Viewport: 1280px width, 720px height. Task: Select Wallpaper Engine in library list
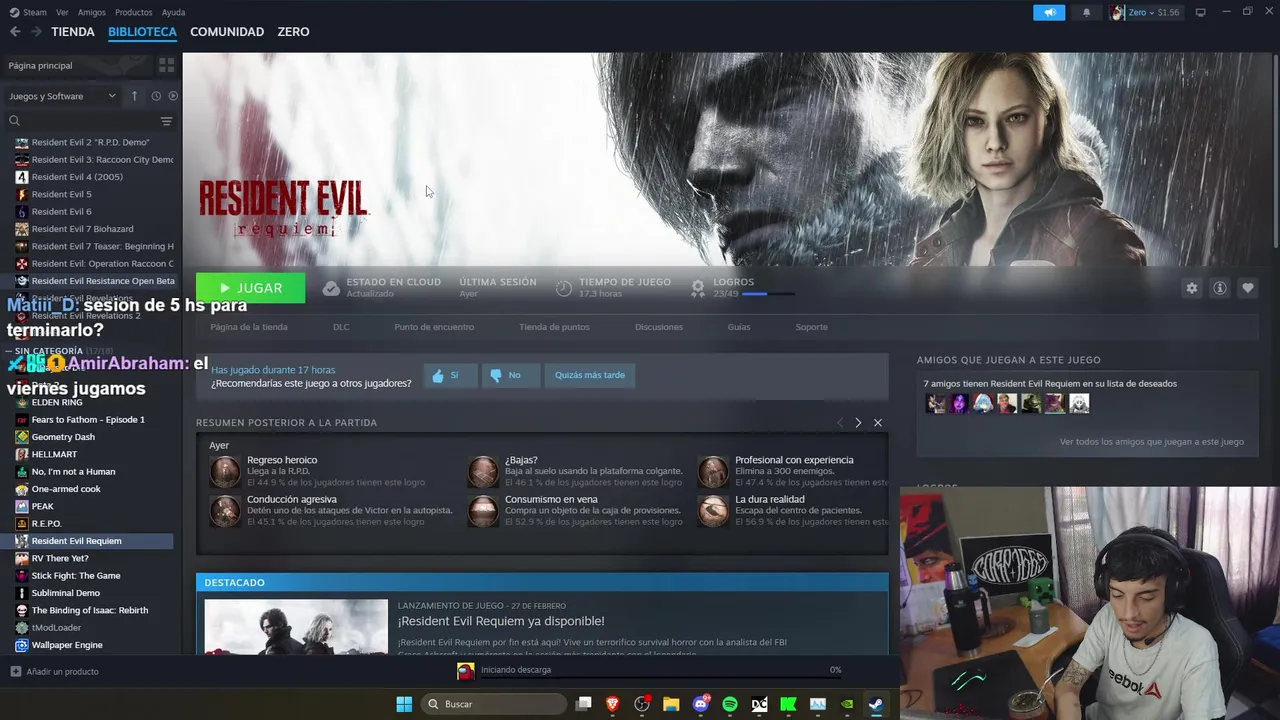(67, 645)
